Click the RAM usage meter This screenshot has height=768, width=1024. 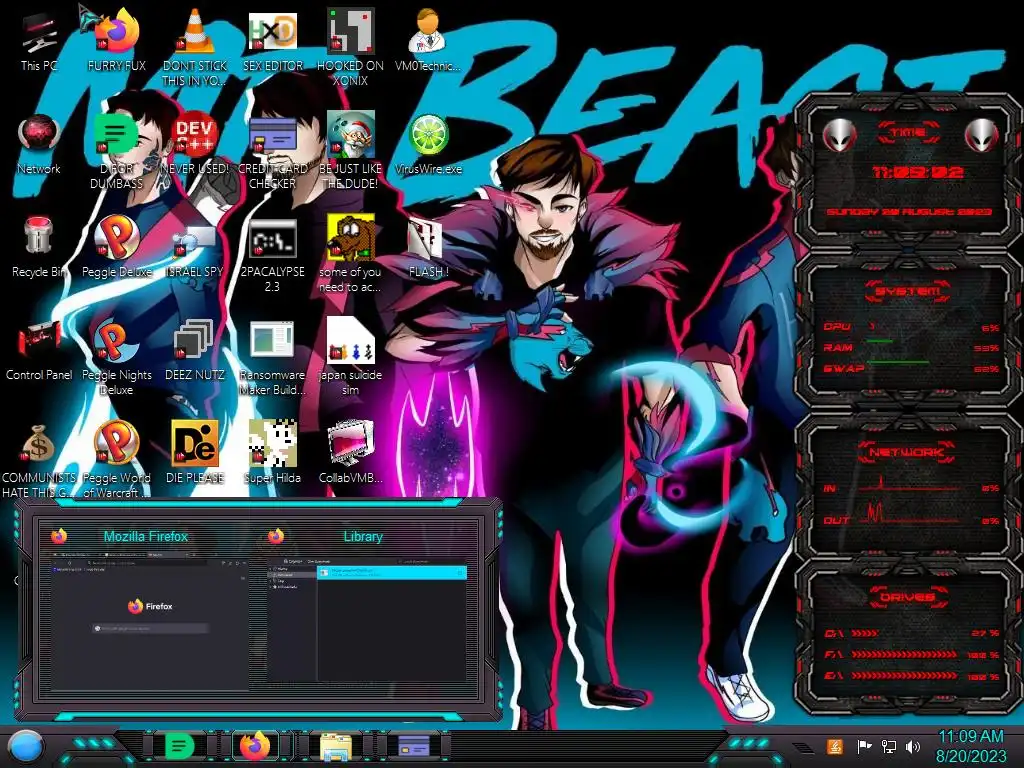[912, 348]
